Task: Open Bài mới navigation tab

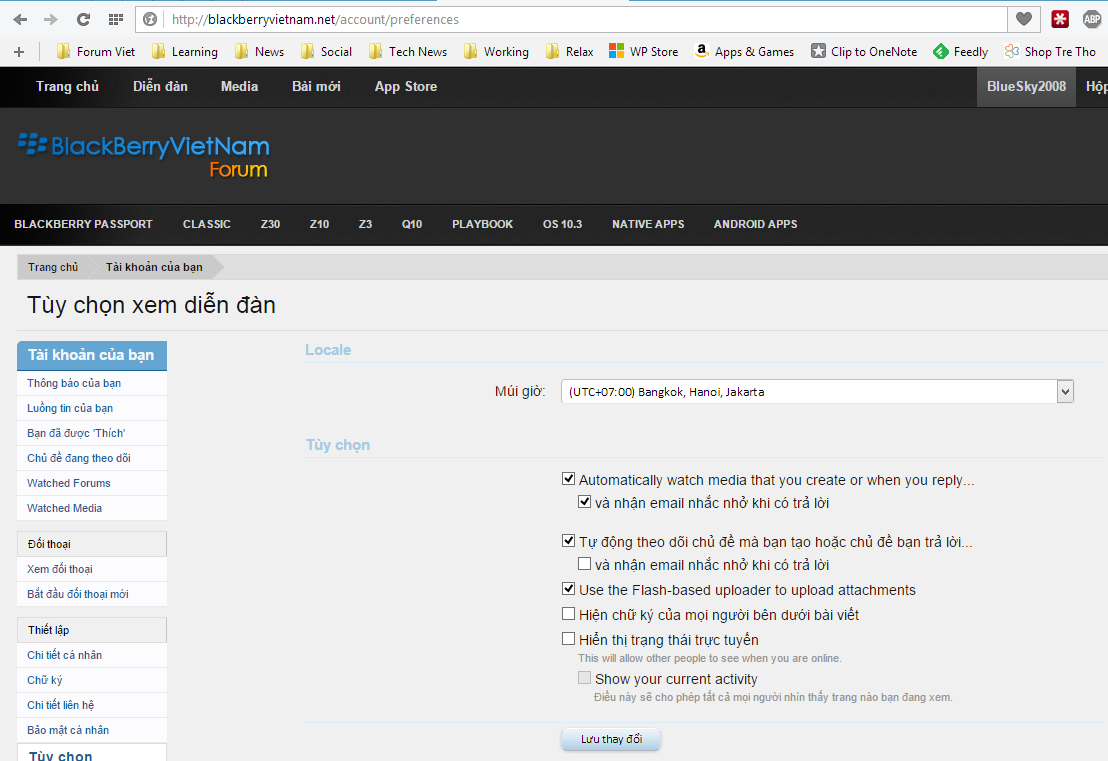Action: (x=316, y=86)
